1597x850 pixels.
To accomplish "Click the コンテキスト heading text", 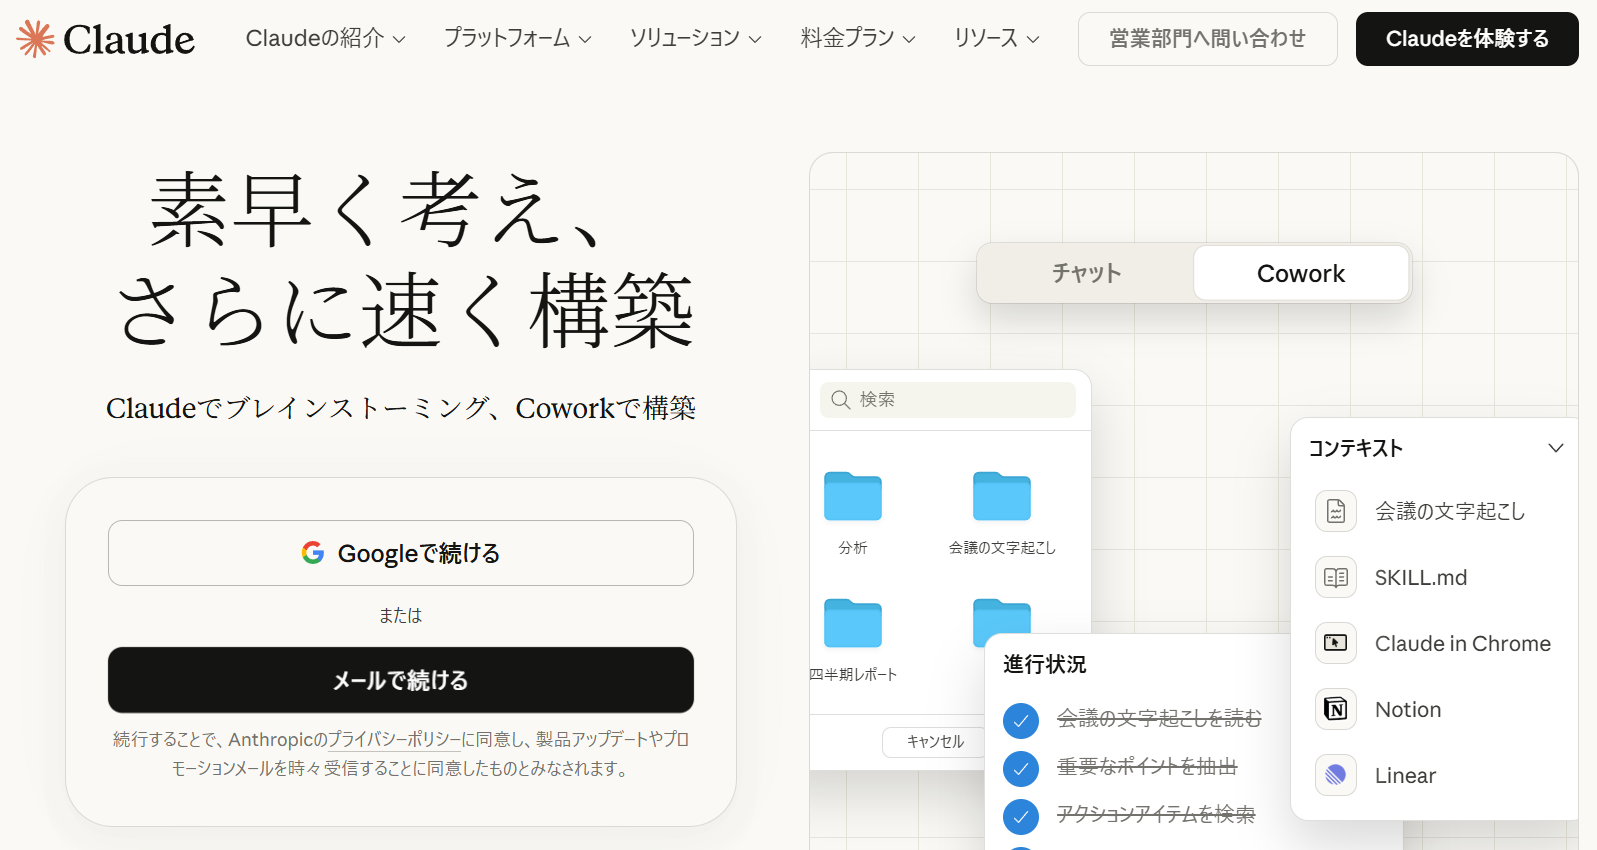I will coord(1356,448).
